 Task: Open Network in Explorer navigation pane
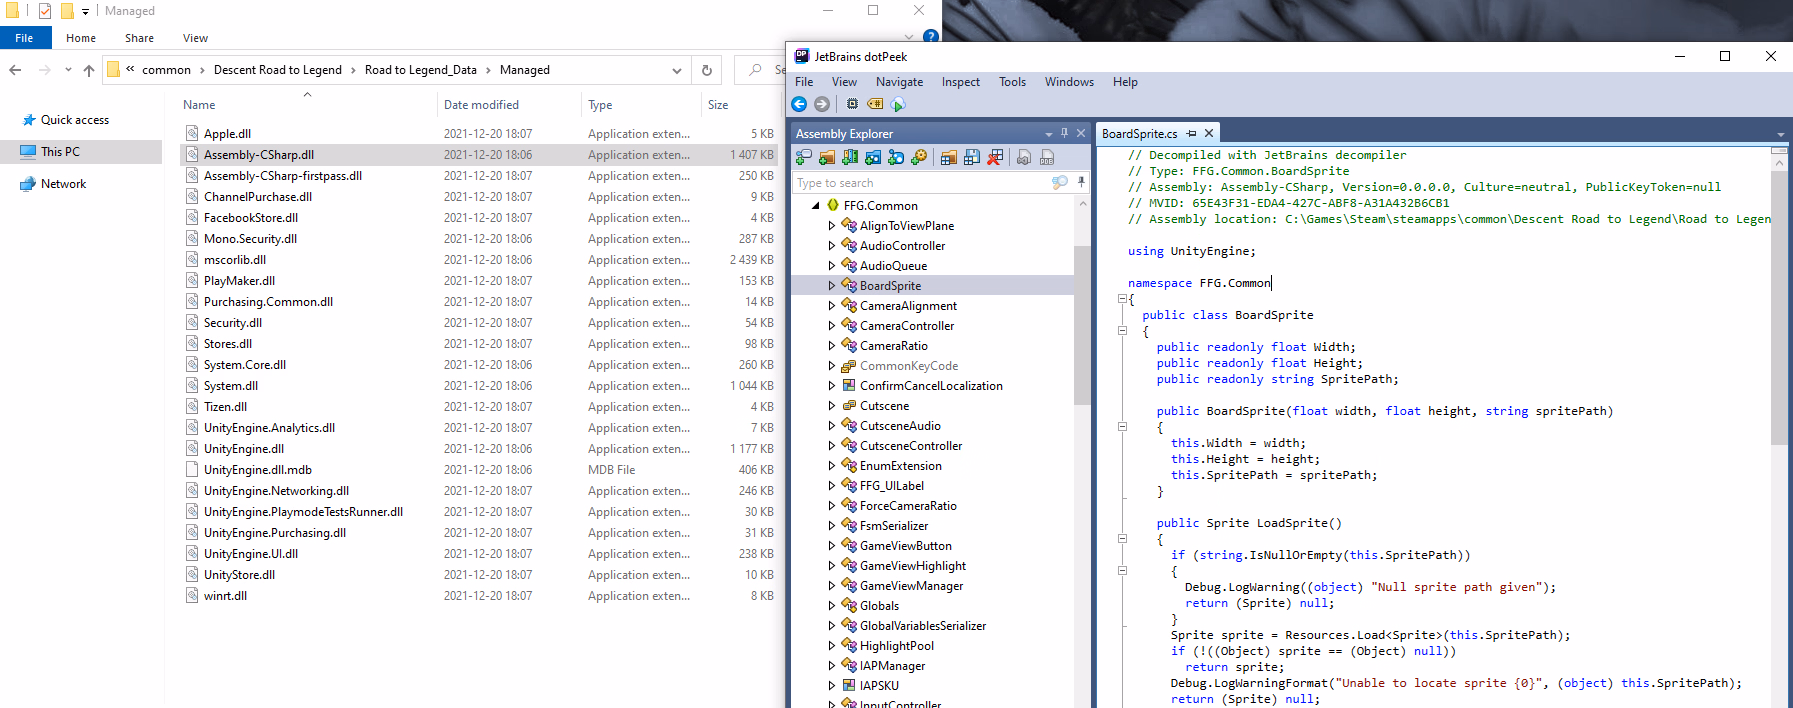point(64,184)
